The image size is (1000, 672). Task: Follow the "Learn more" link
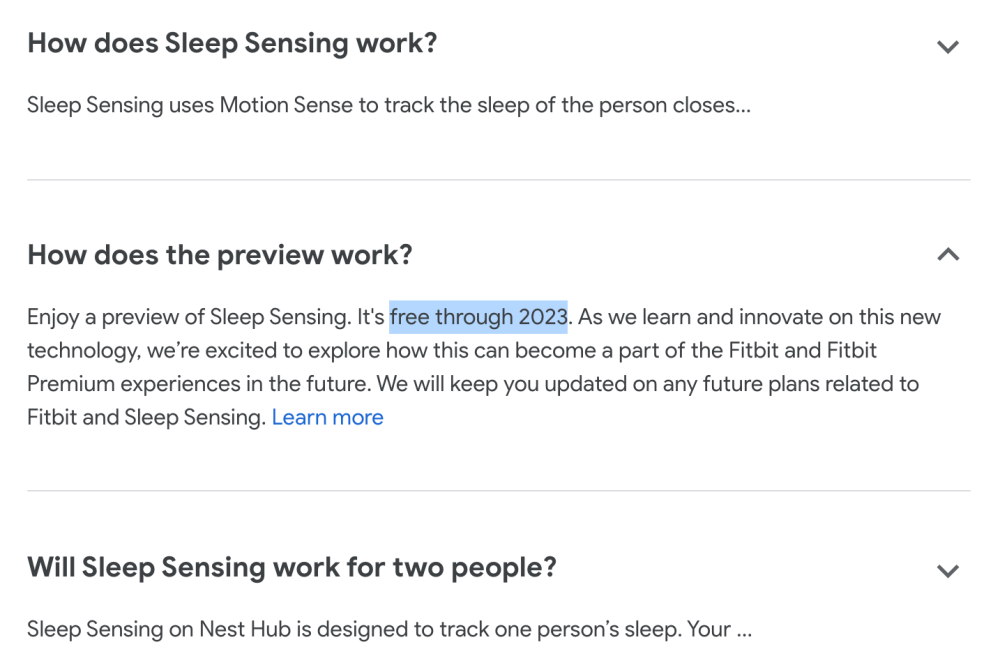point(327,418)
